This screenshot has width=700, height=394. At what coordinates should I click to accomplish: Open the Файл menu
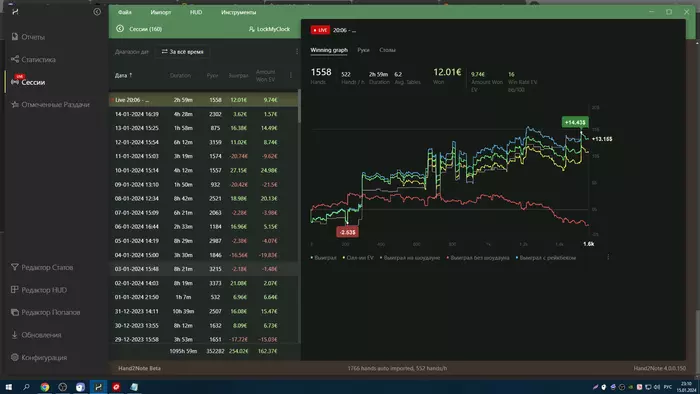pos(125,12)
